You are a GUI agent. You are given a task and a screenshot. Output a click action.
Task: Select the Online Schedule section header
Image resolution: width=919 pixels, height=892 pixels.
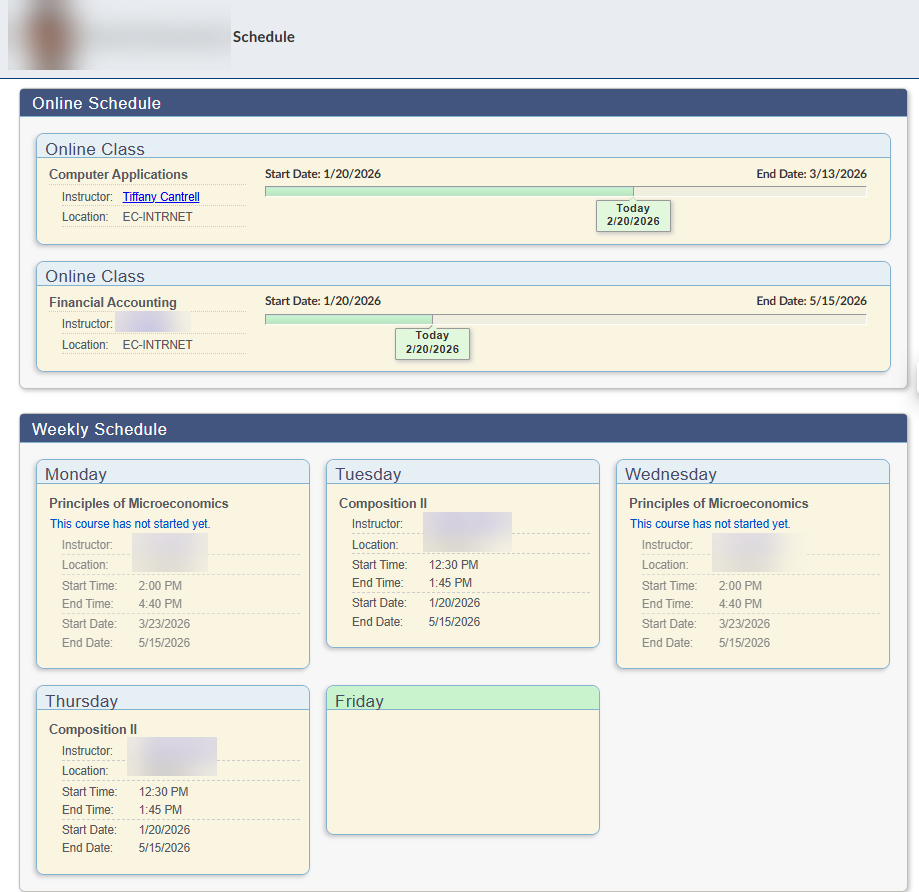(x=96, y=103)
